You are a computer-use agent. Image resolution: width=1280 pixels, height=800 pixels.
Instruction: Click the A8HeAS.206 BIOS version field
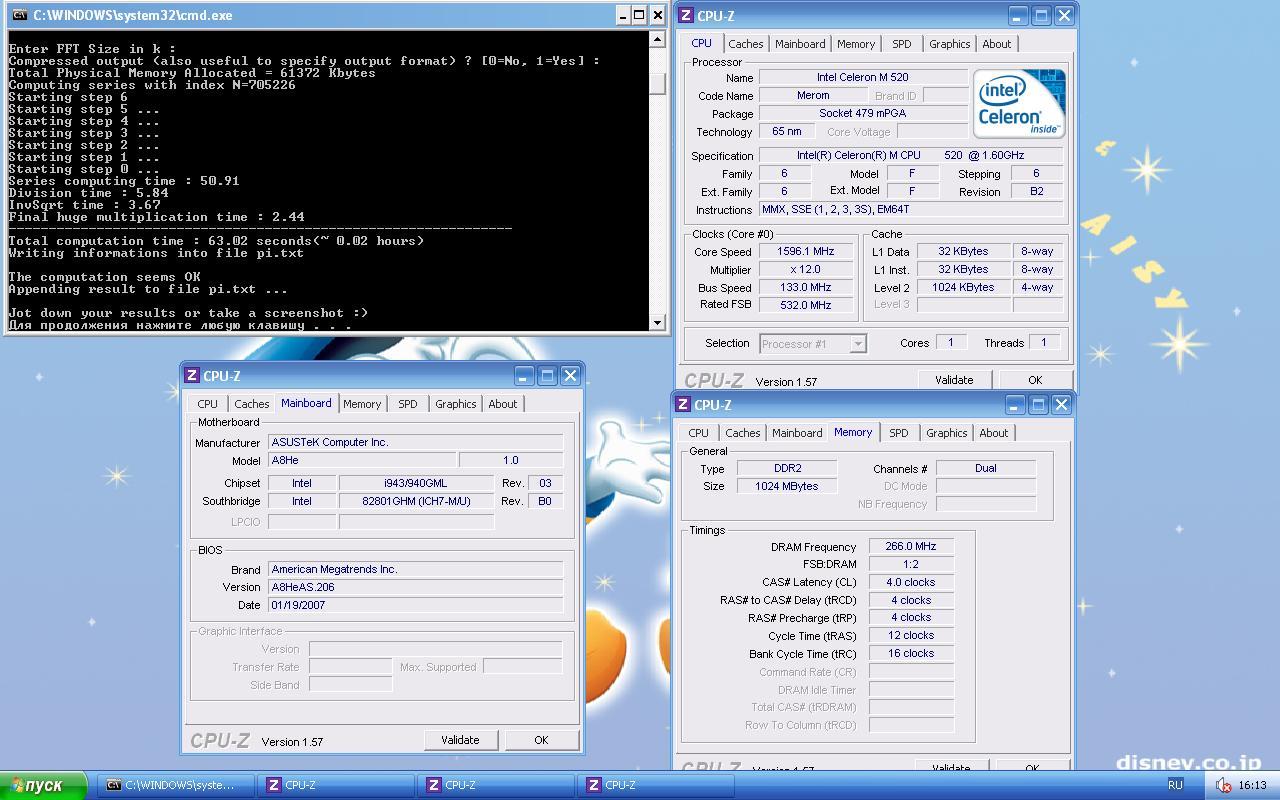(415, 587)
